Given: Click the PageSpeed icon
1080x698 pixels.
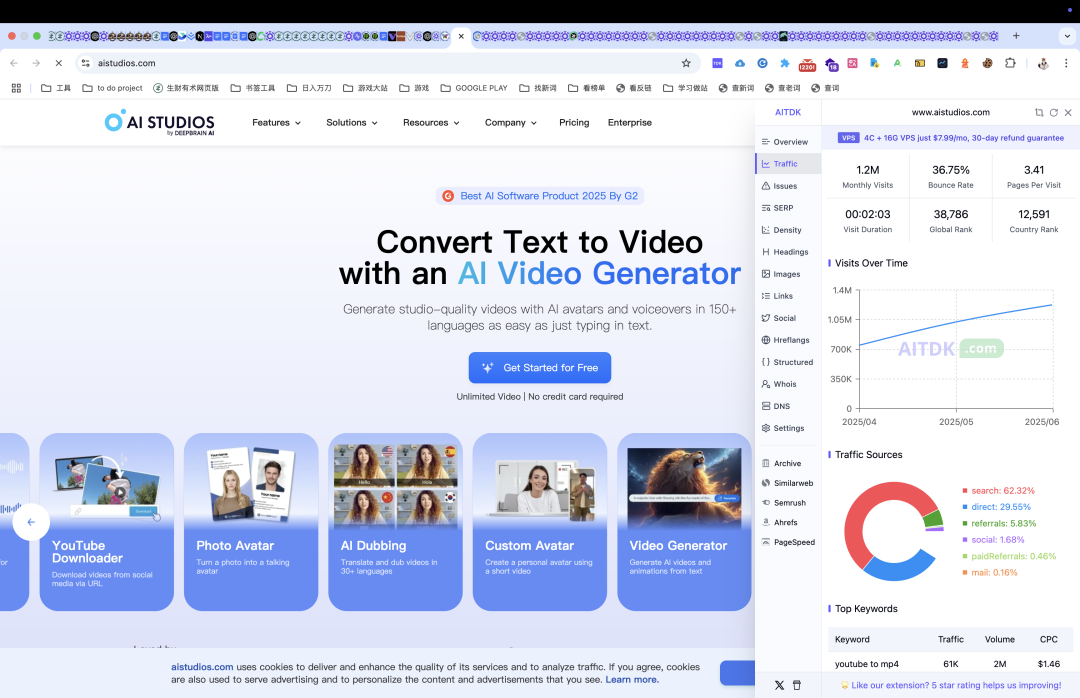Looking at the screenshot, I should pos(766,542).
